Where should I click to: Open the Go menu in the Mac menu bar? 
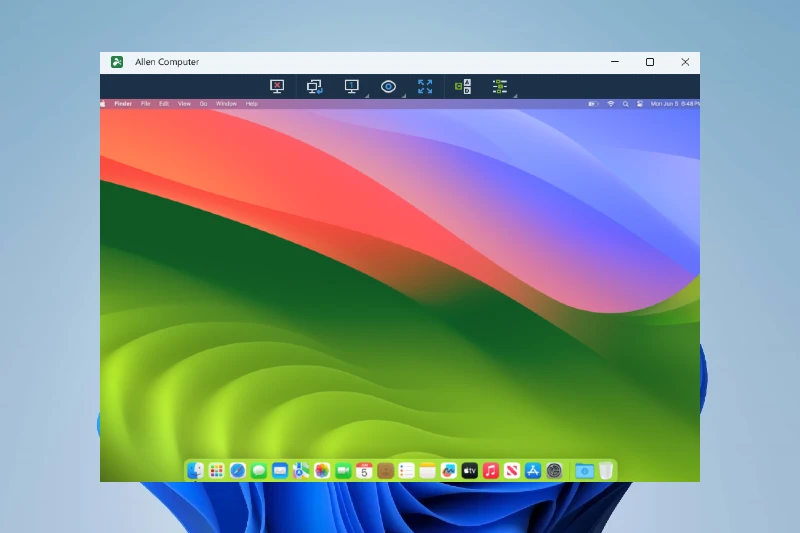point(204,104)
